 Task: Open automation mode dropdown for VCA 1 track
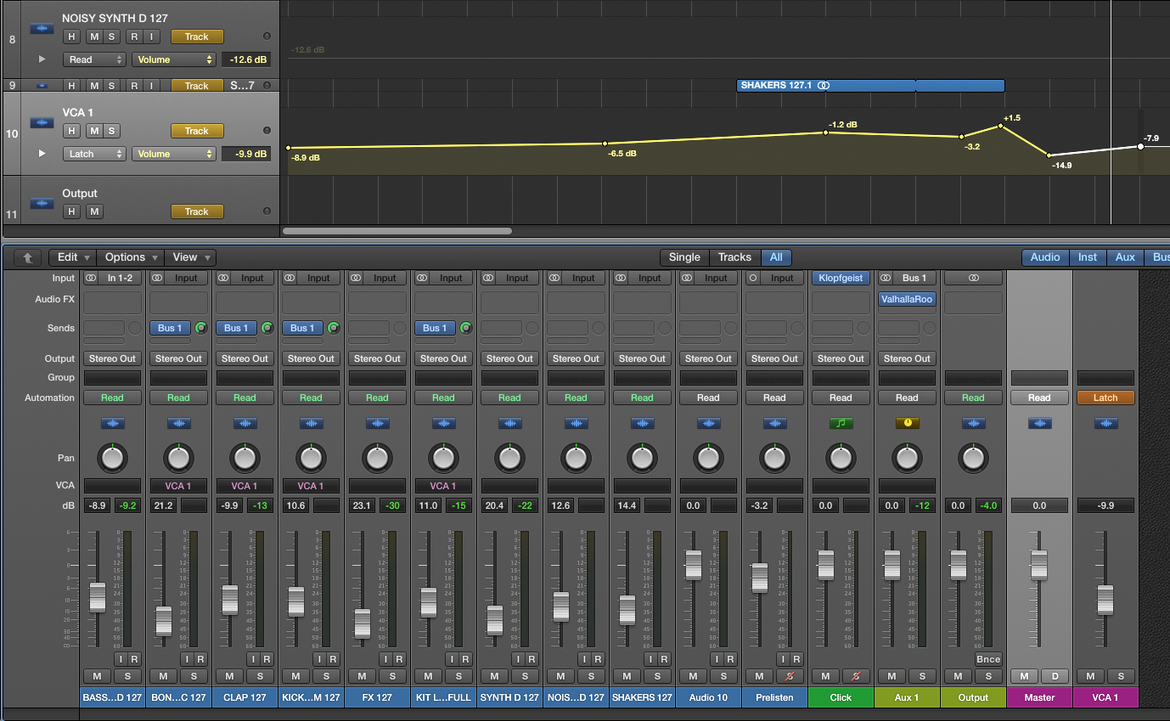94,154
